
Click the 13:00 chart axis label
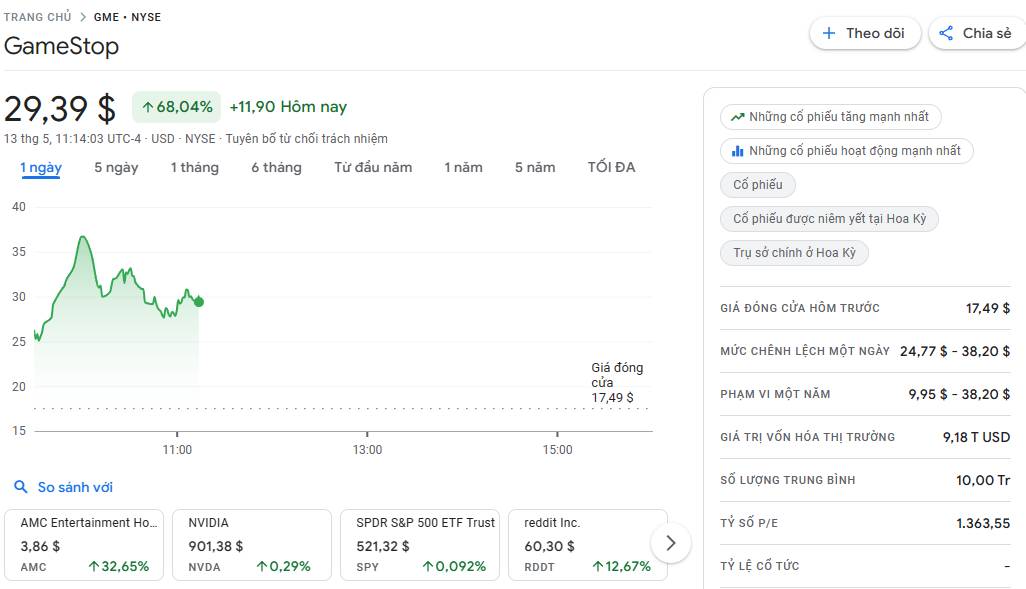367,450
